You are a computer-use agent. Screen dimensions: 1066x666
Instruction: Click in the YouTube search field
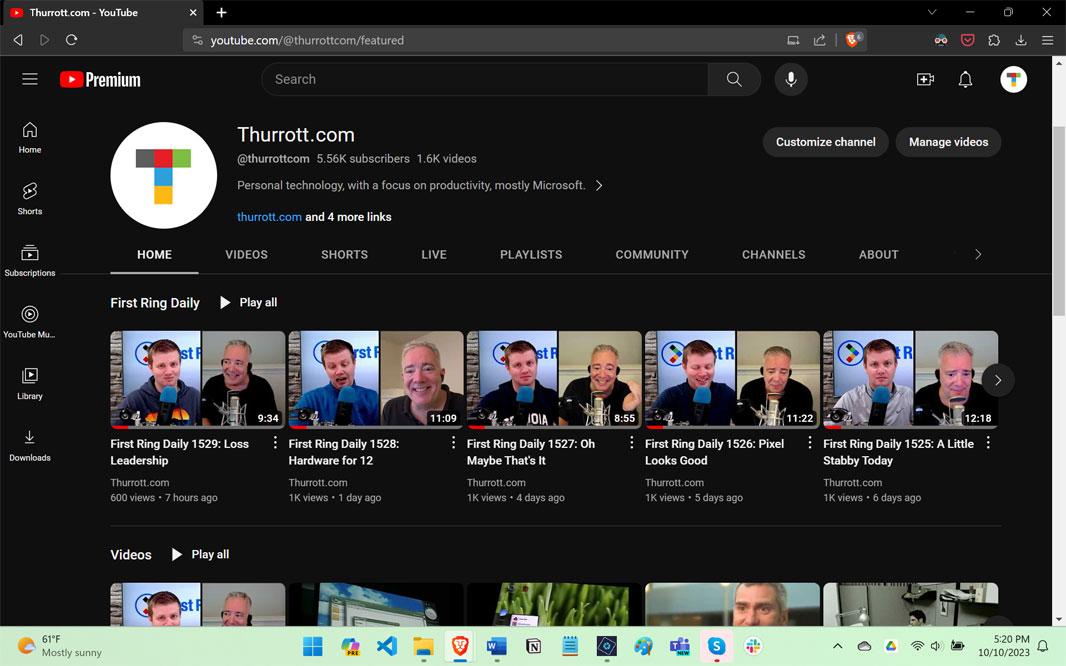(x=485, y=79)
